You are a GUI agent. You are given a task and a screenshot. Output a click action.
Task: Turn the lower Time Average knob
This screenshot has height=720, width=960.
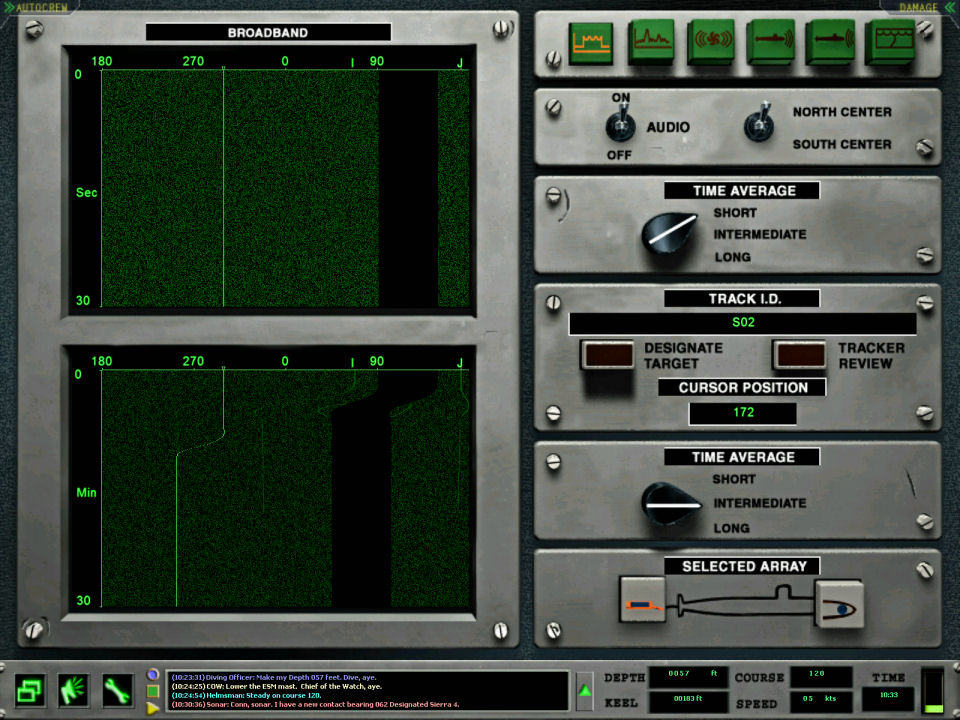click(x=670, y=504)
